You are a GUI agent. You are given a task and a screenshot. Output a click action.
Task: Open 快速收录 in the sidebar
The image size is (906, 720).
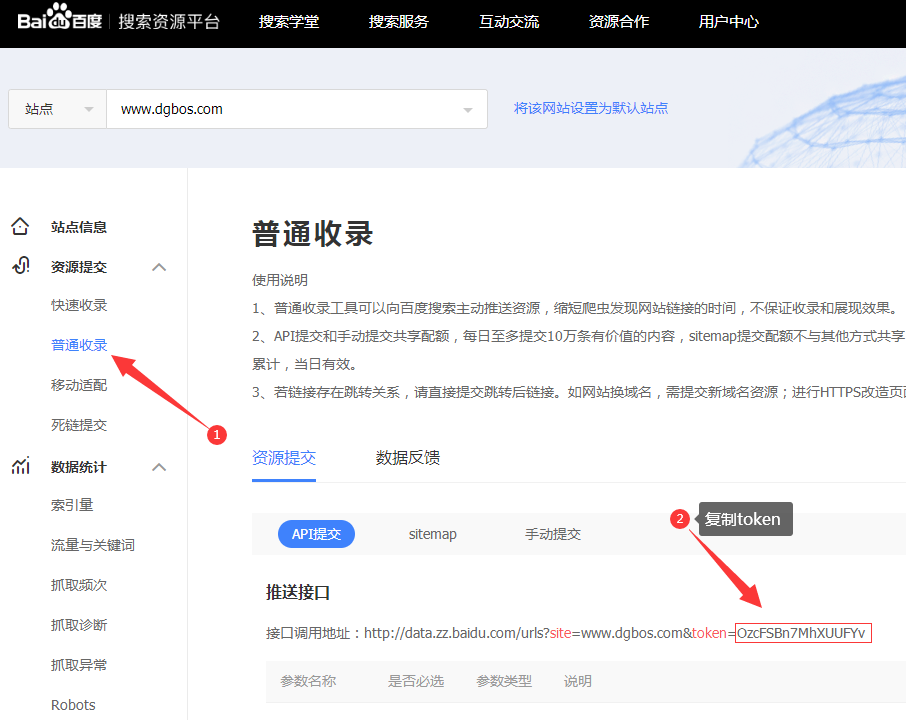tap(79, 305)
